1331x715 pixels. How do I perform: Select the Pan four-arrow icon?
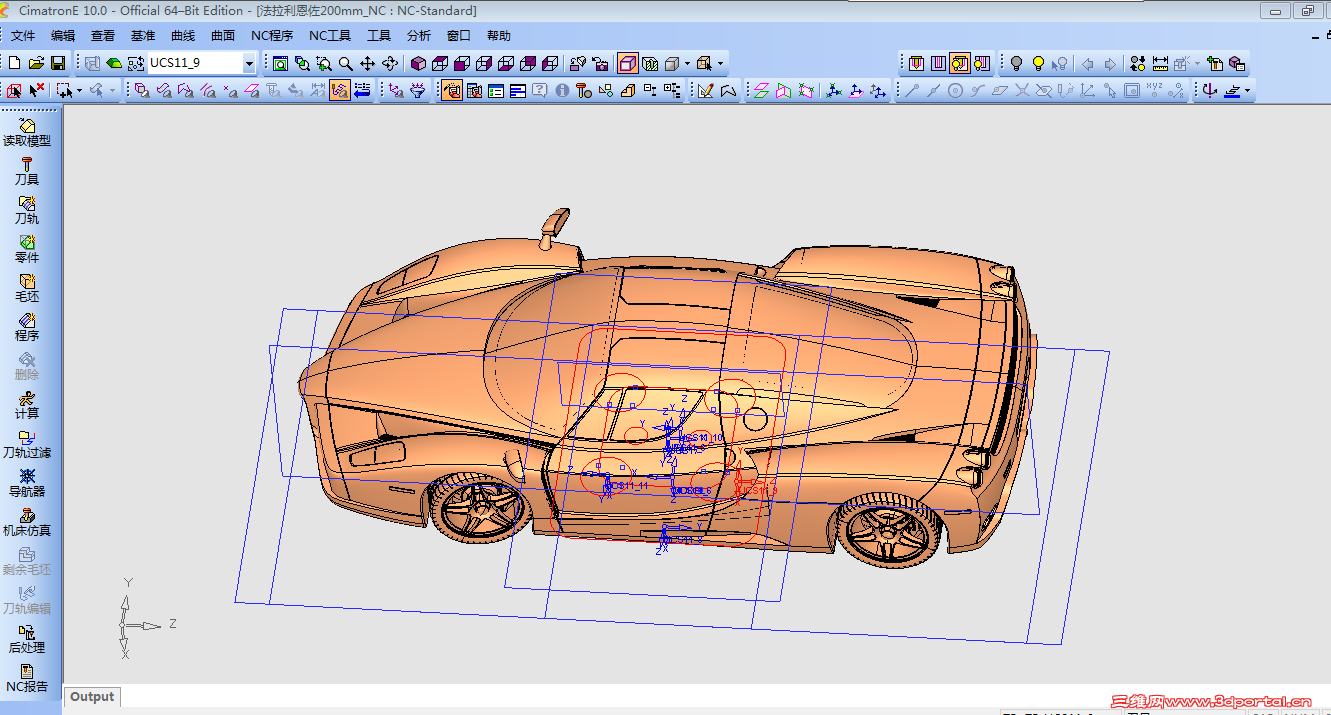[x=367, y=63]
